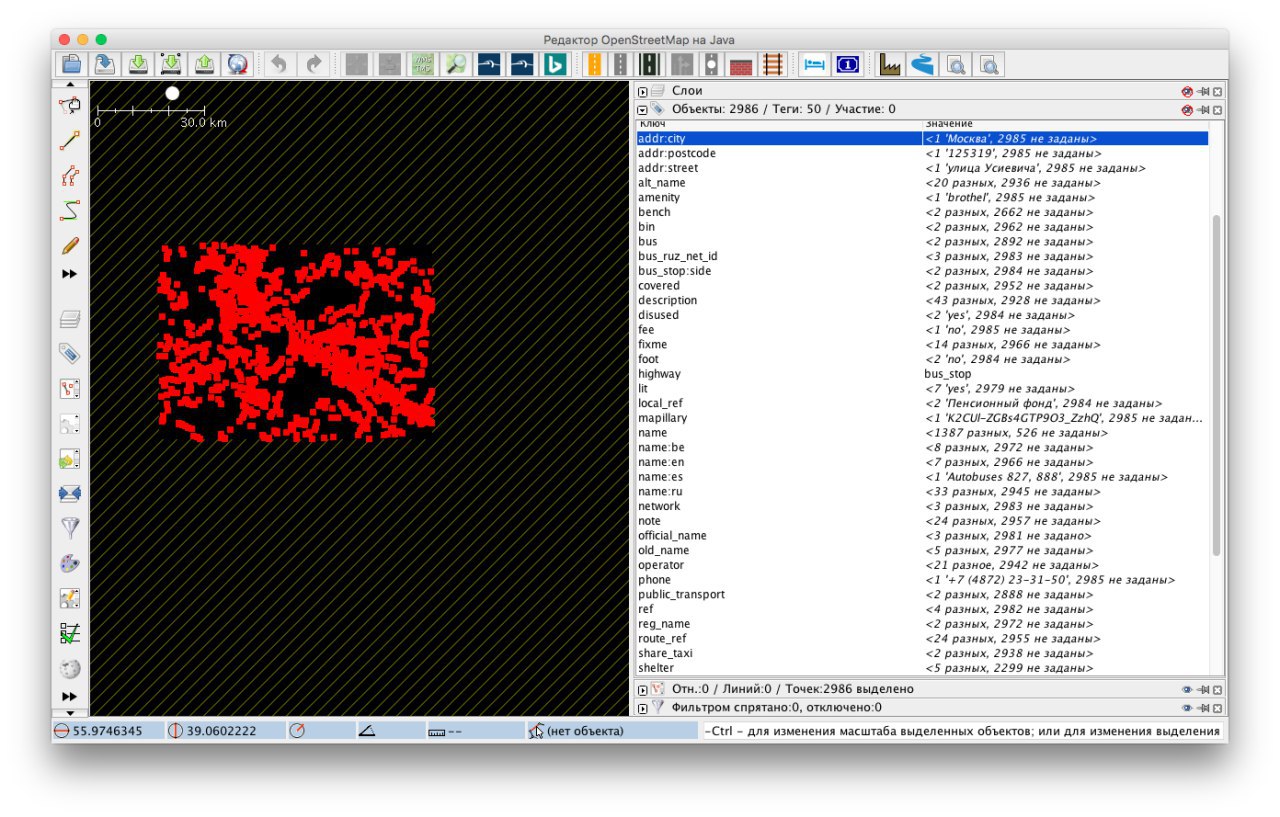
Task: Click the Undo arrow in toolbar
Action: (279, 64)
